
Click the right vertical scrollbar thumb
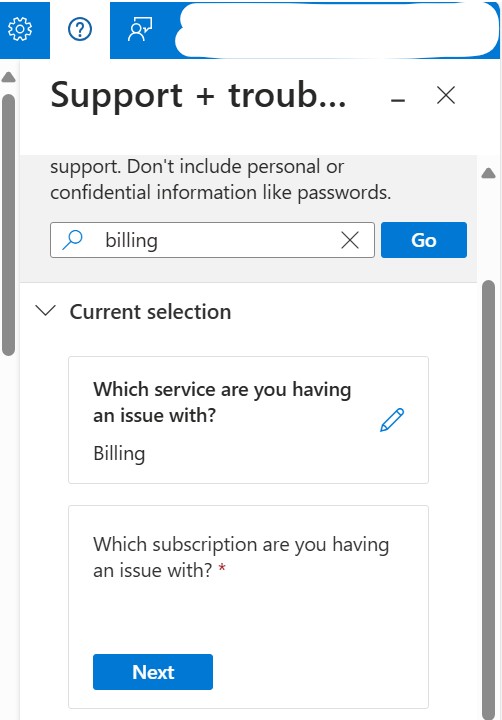pyautogui.click(x=489, y=500)
